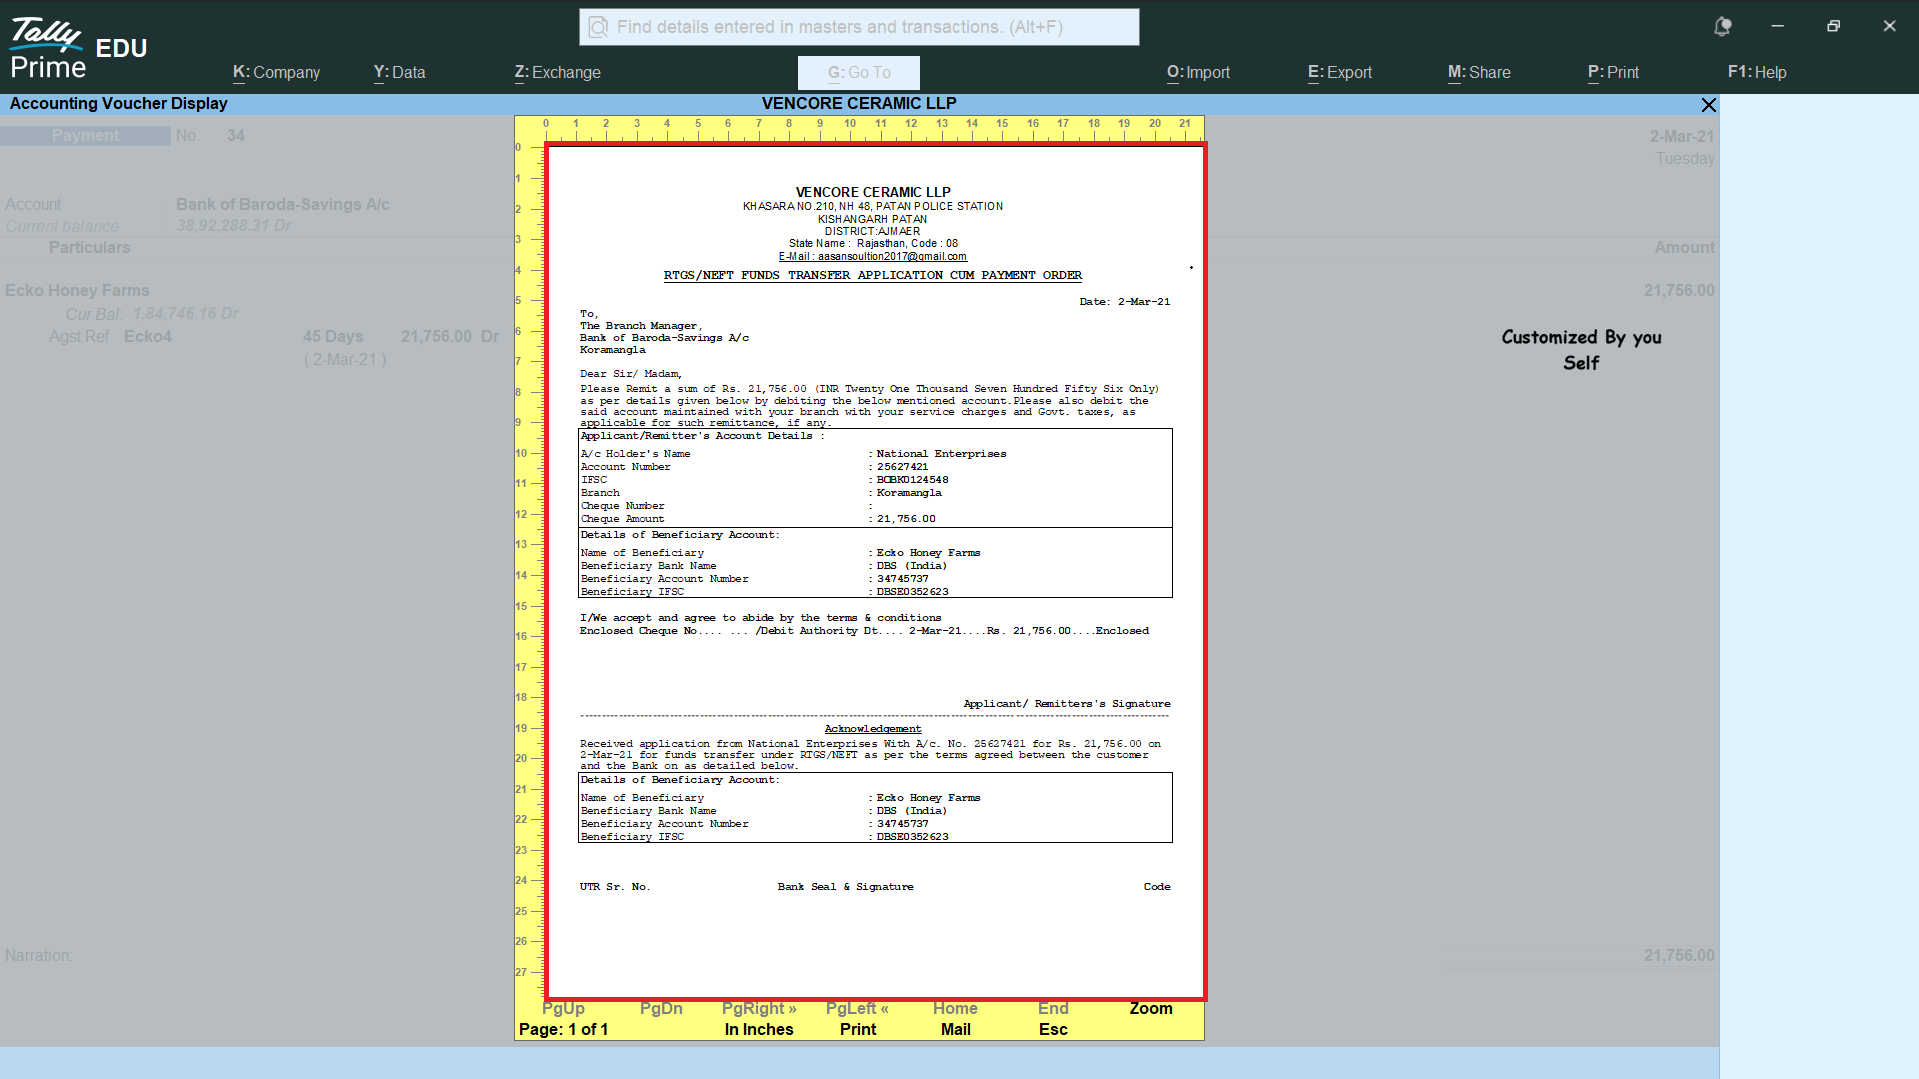Close the Accounting Voucher Display panel
This screenshot has width=1919, height=1079.
click(x=1708, y=105)
